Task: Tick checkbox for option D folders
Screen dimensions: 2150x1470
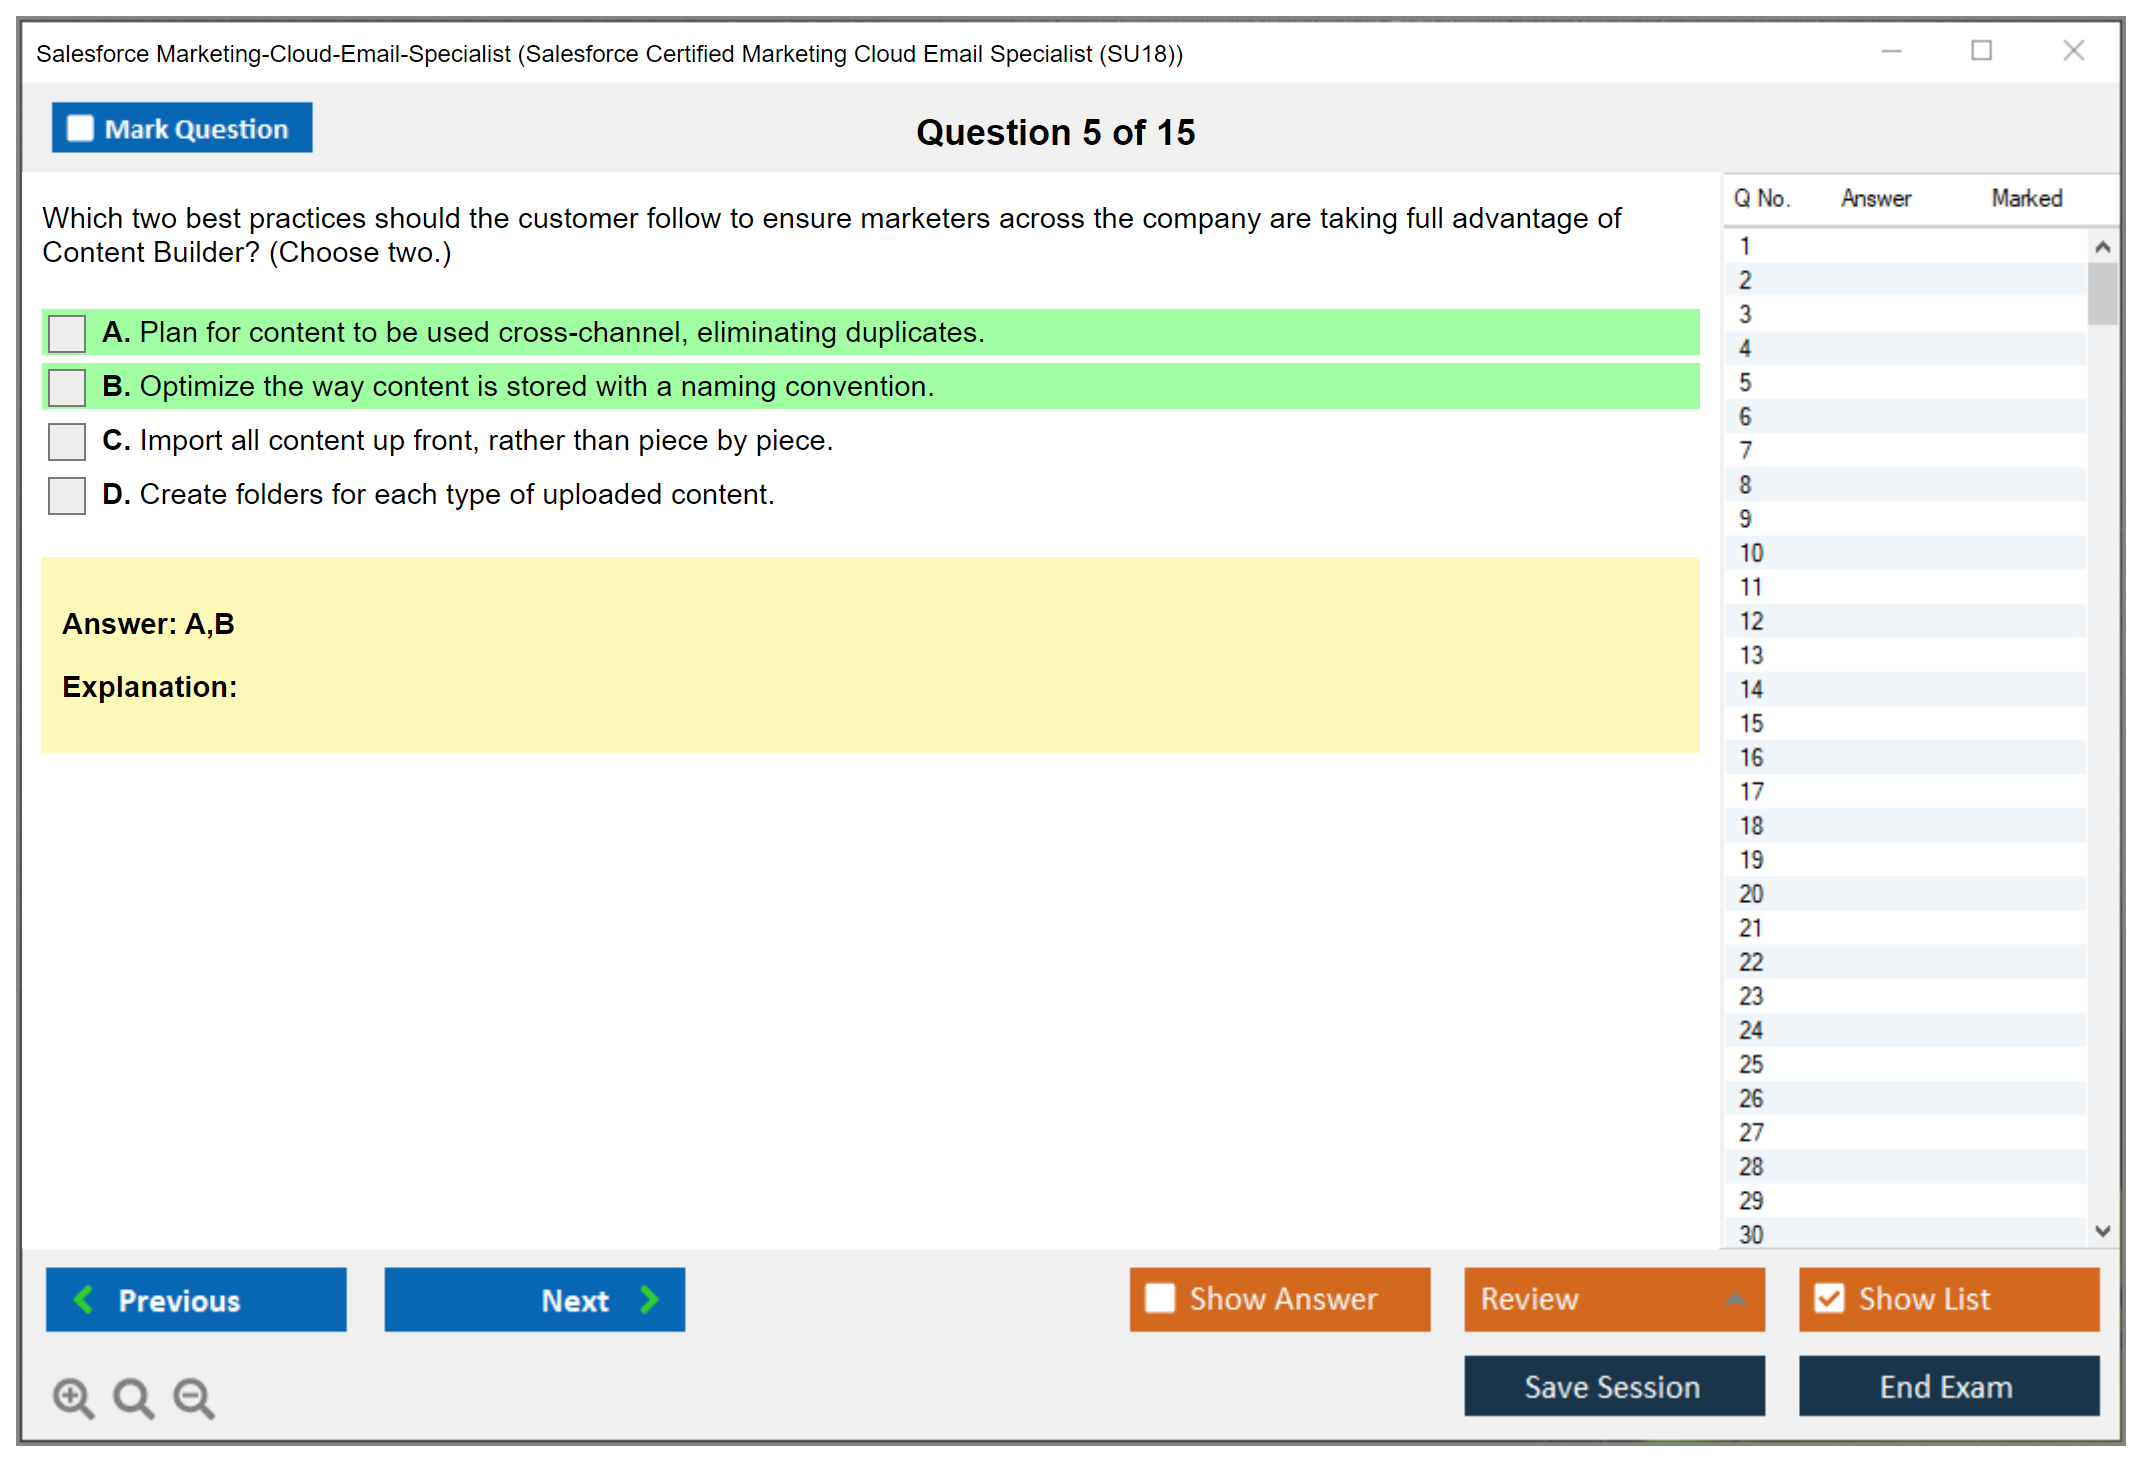Action: pos(67,495)
